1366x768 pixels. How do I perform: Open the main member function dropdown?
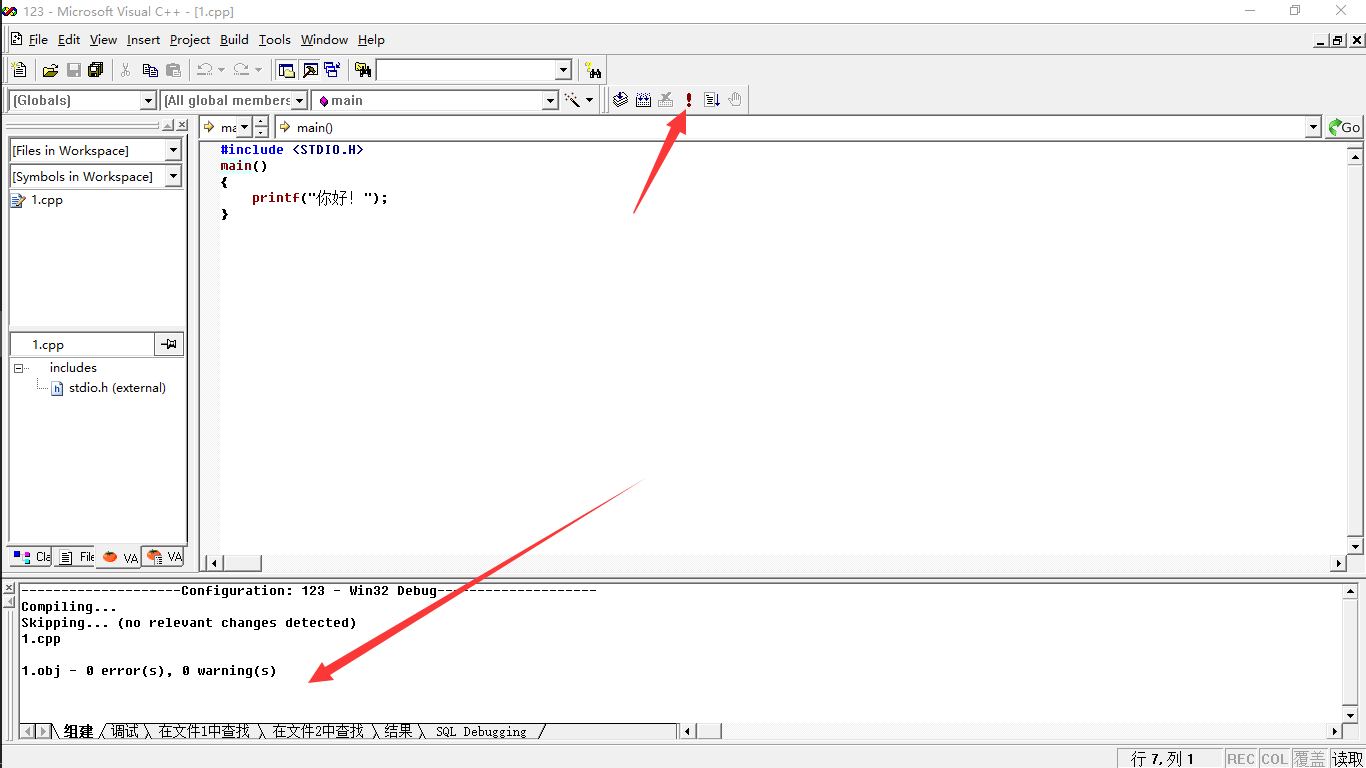pos(550,100)
